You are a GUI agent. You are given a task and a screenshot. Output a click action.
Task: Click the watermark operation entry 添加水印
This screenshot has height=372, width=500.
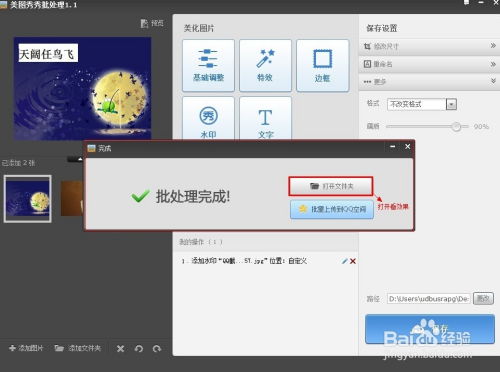point(244,261)
